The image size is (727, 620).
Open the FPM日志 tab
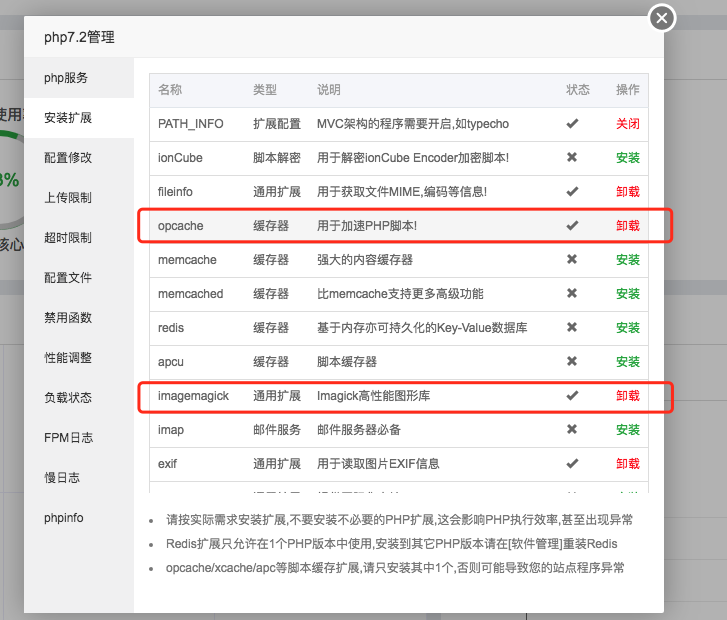[79, 437]
